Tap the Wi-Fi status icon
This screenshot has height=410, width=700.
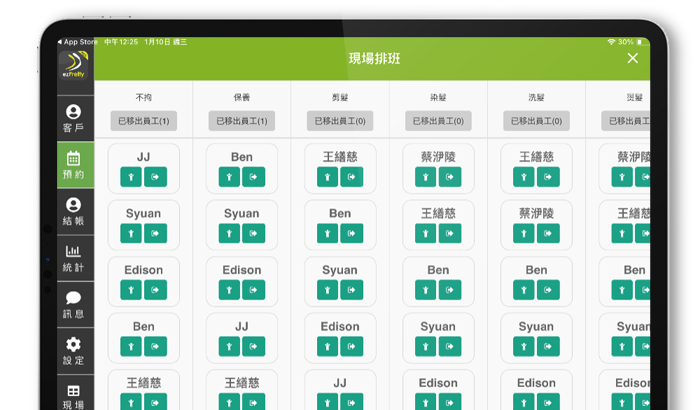pos(611,42)
